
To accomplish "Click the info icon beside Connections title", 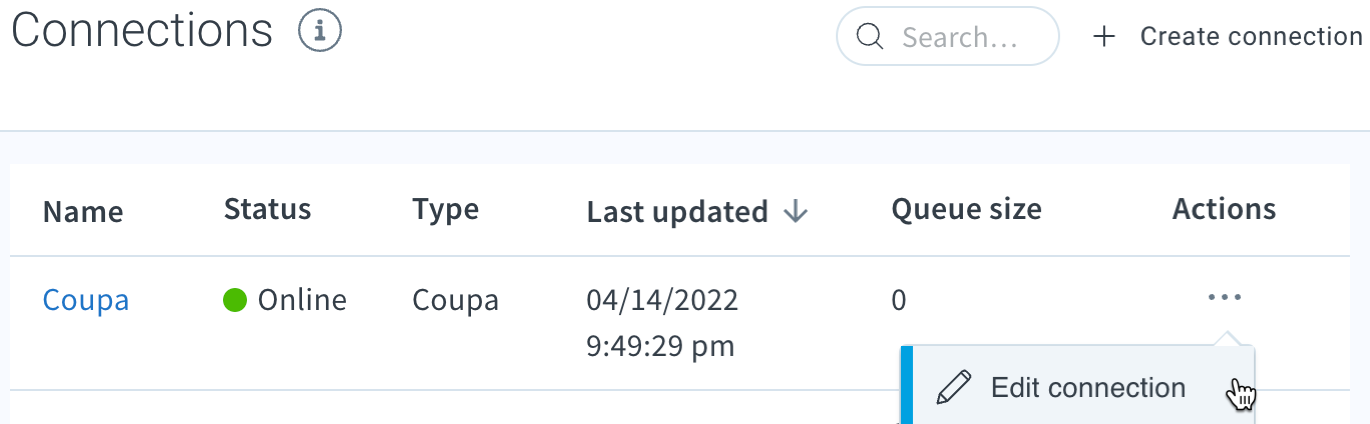I will point(320,32).
